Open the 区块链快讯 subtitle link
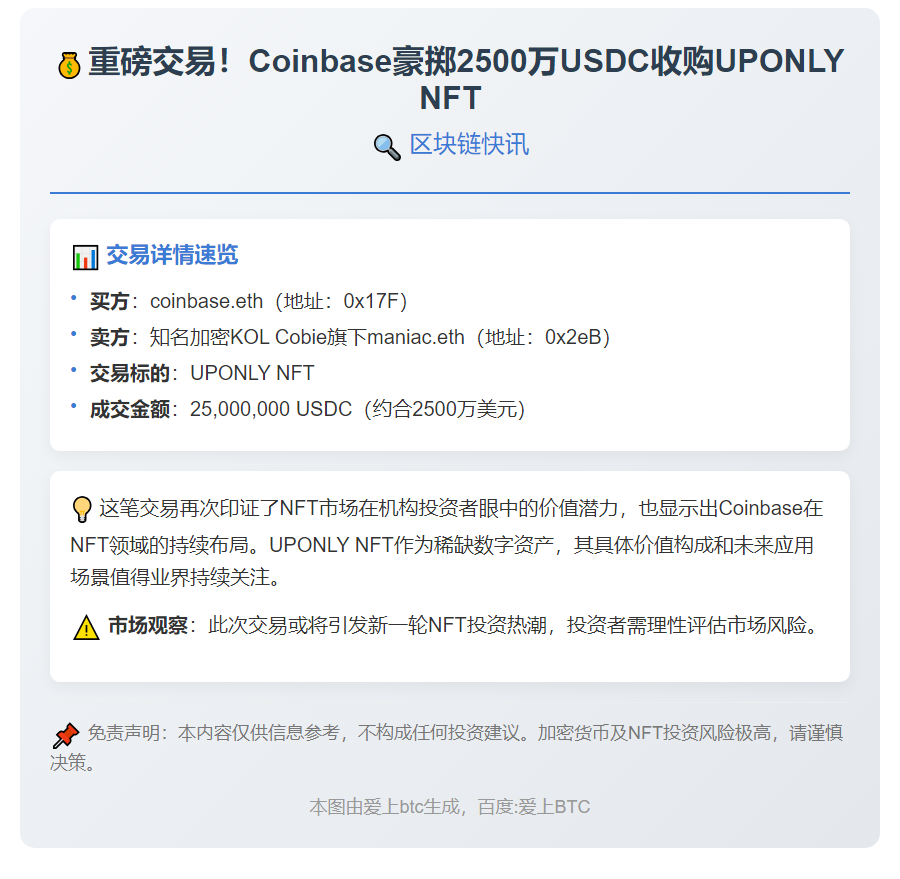 tap(469, 145)
